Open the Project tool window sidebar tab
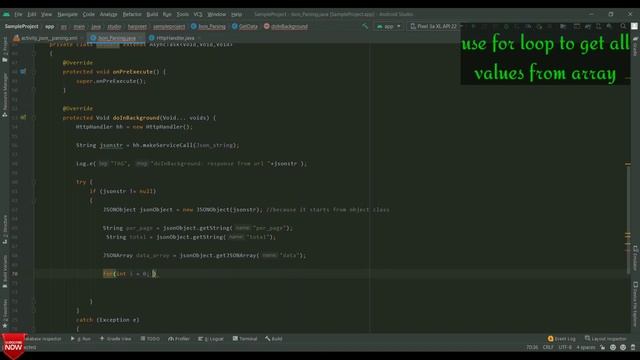 click(x=5, y=49)
